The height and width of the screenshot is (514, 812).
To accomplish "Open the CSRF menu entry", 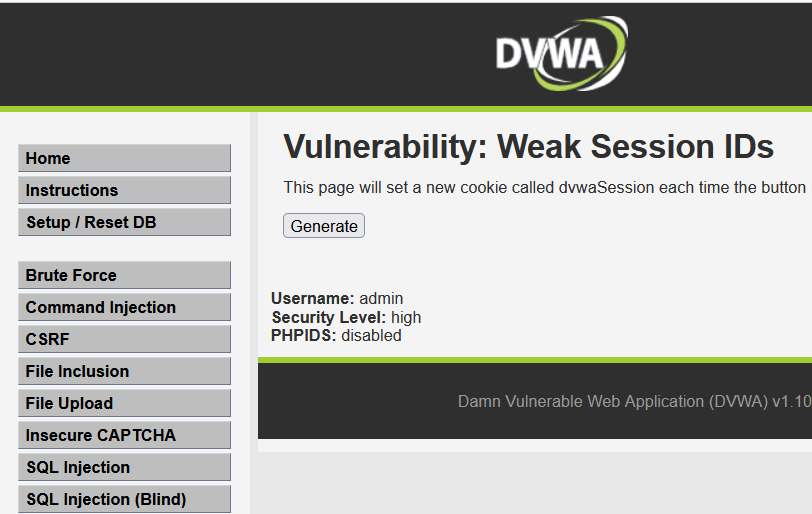I will point(124,340).
